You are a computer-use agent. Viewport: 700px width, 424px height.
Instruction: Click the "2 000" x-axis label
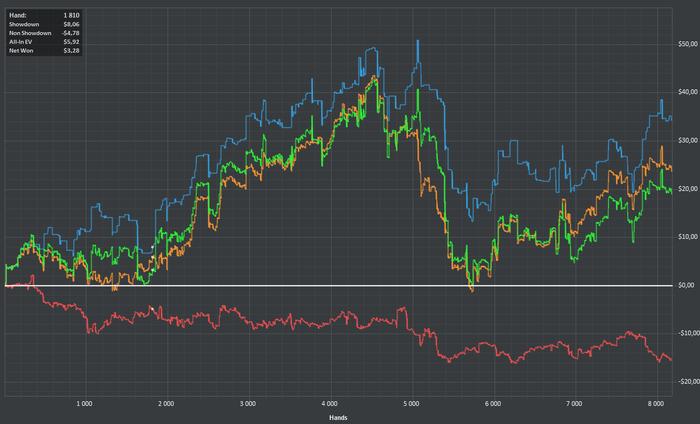tap(166, 404)
